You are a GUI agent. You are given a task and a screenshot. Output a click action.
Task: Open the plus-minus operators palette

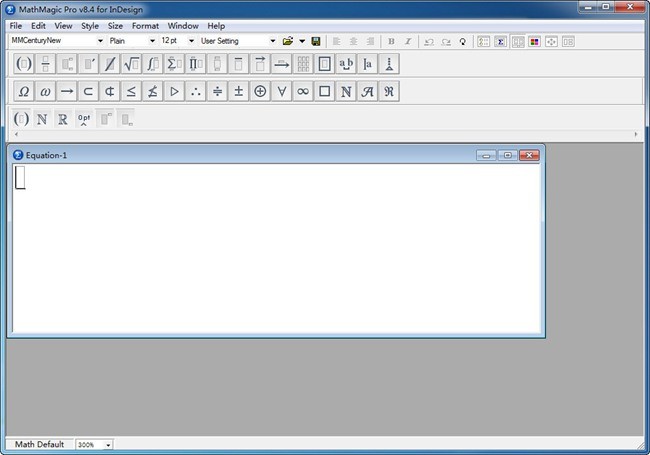tap(239, 91)
